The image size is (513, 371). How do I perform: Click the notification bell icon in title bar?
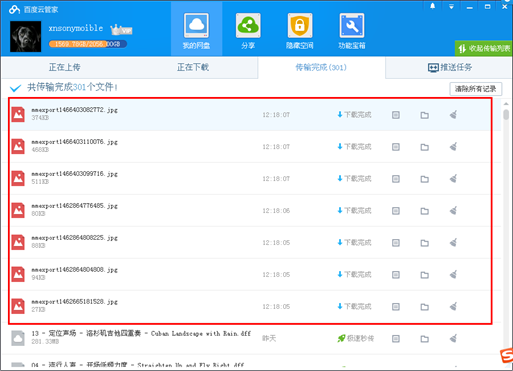(x=432, y=6)
